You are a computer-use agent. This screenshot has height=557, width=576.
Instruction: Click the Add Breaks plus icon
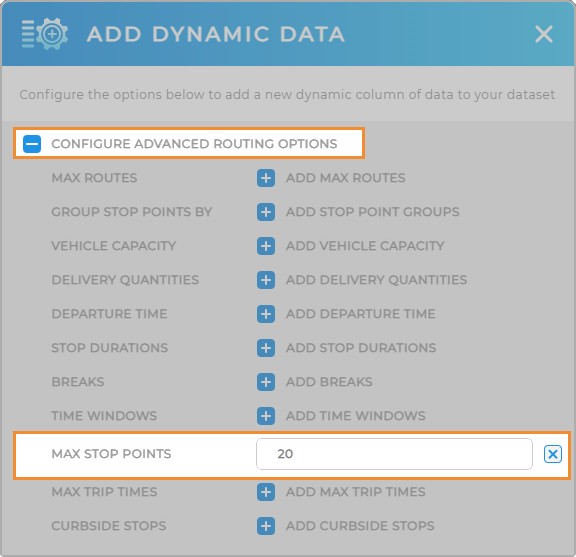click(x=266, y=382)
